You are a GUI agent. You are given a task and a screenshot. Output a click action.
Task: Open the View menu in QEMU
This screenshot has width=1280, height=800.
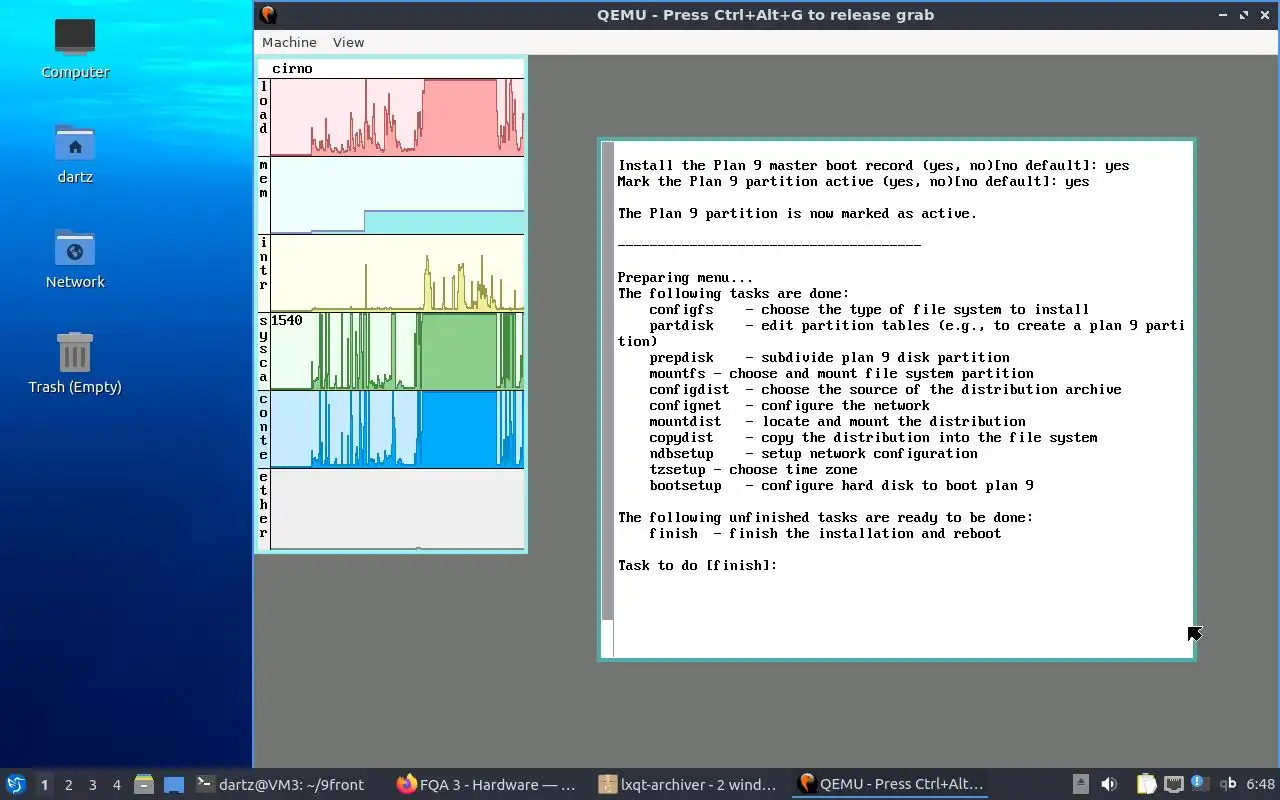(x=348, y=42)
